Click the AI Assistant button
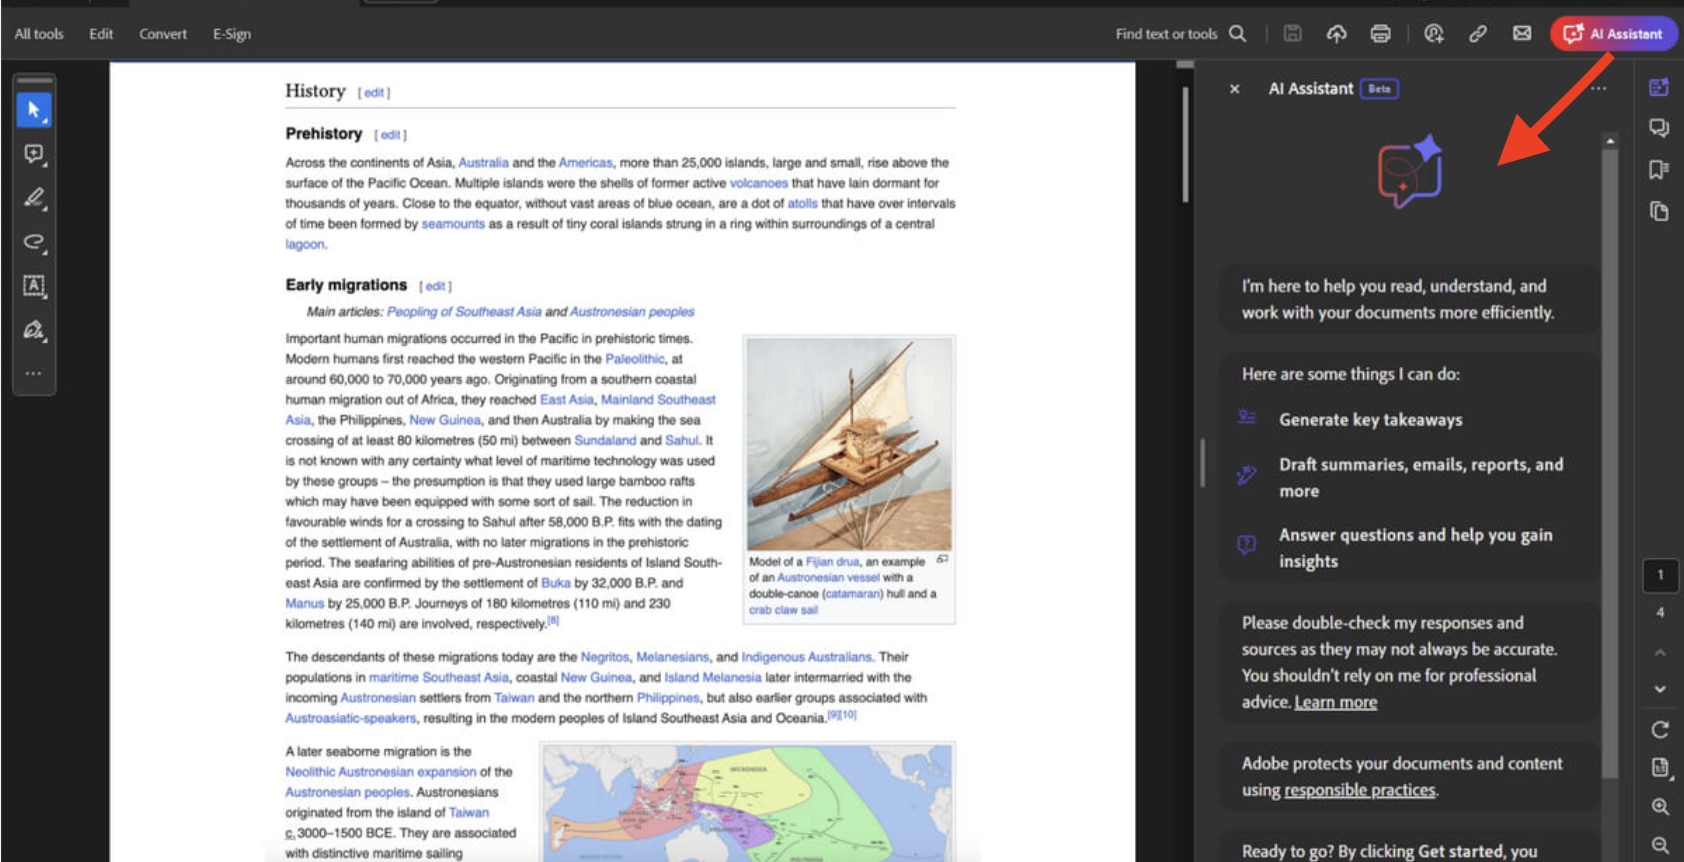The width and height of the screenshot is (1684, 862). point(1614,34)
